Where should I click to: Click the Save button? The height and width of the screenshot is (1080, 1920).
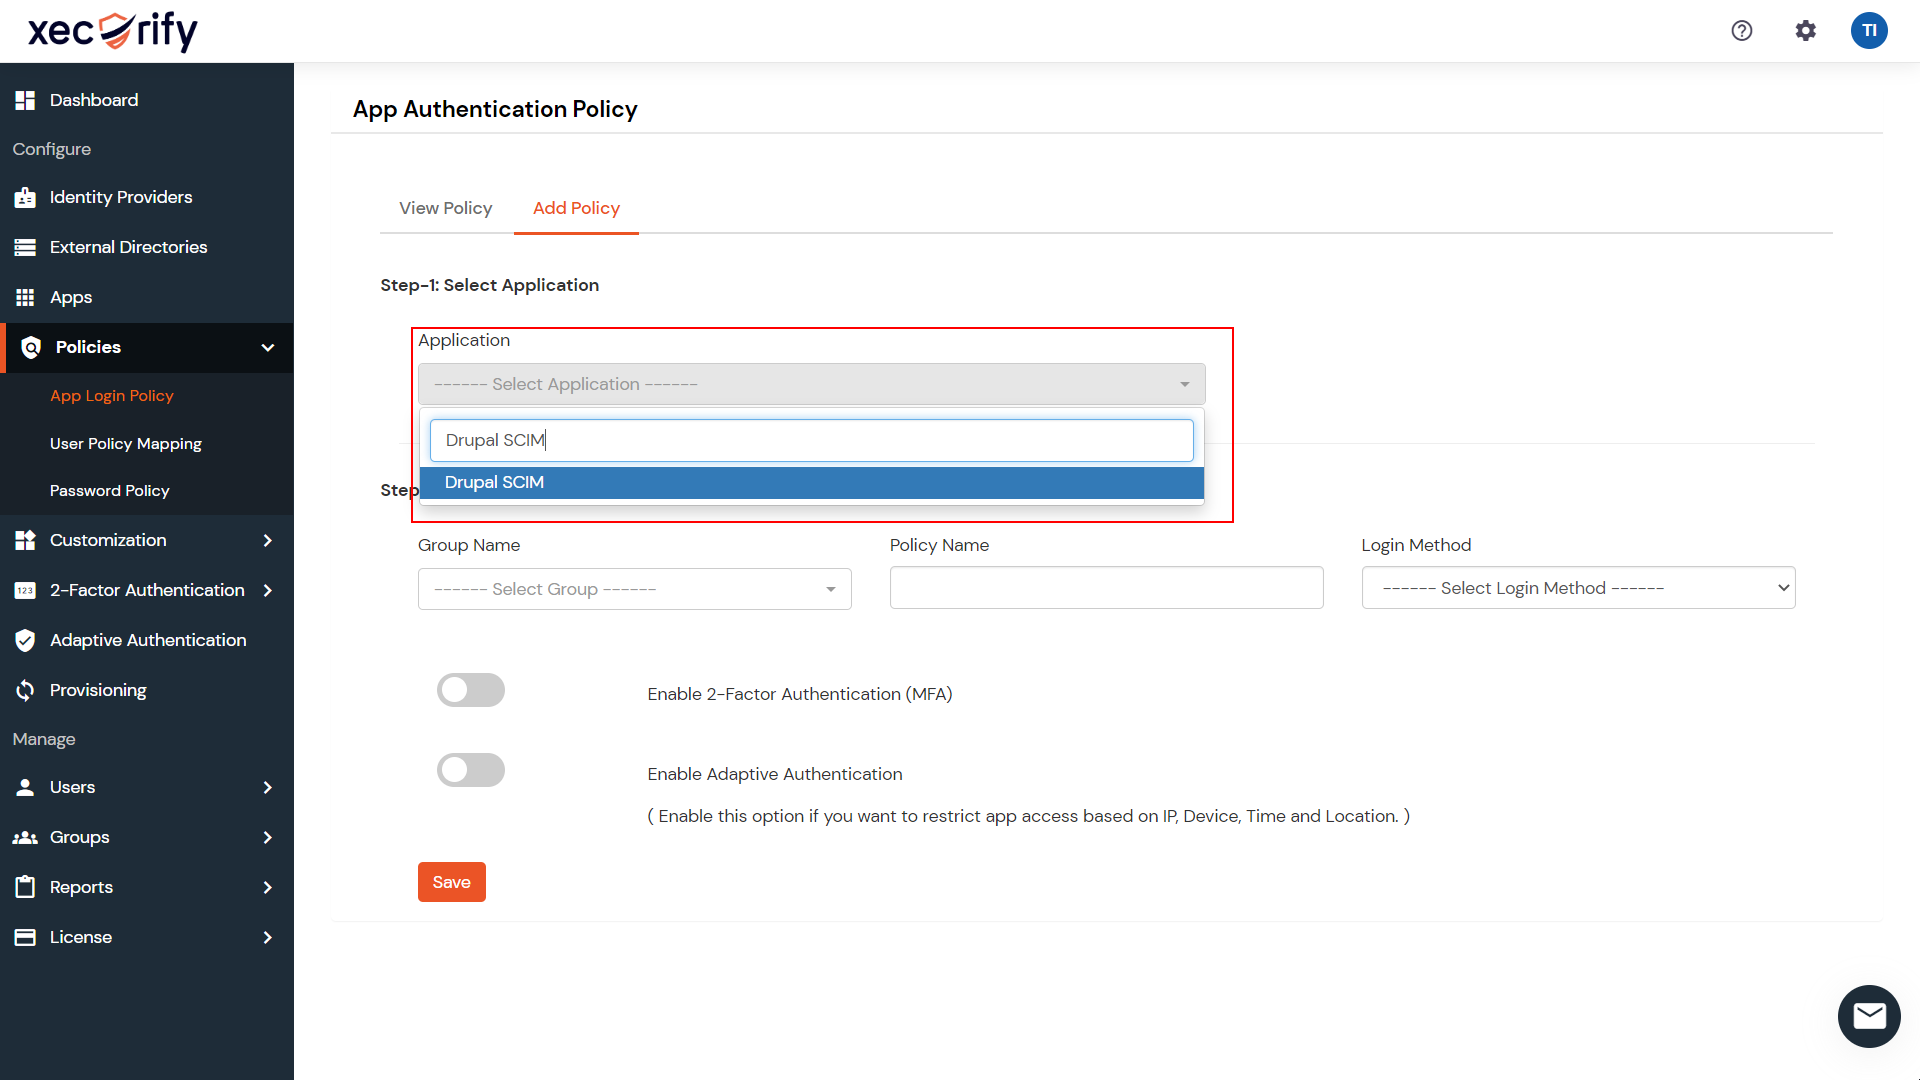tap(451, 882)
